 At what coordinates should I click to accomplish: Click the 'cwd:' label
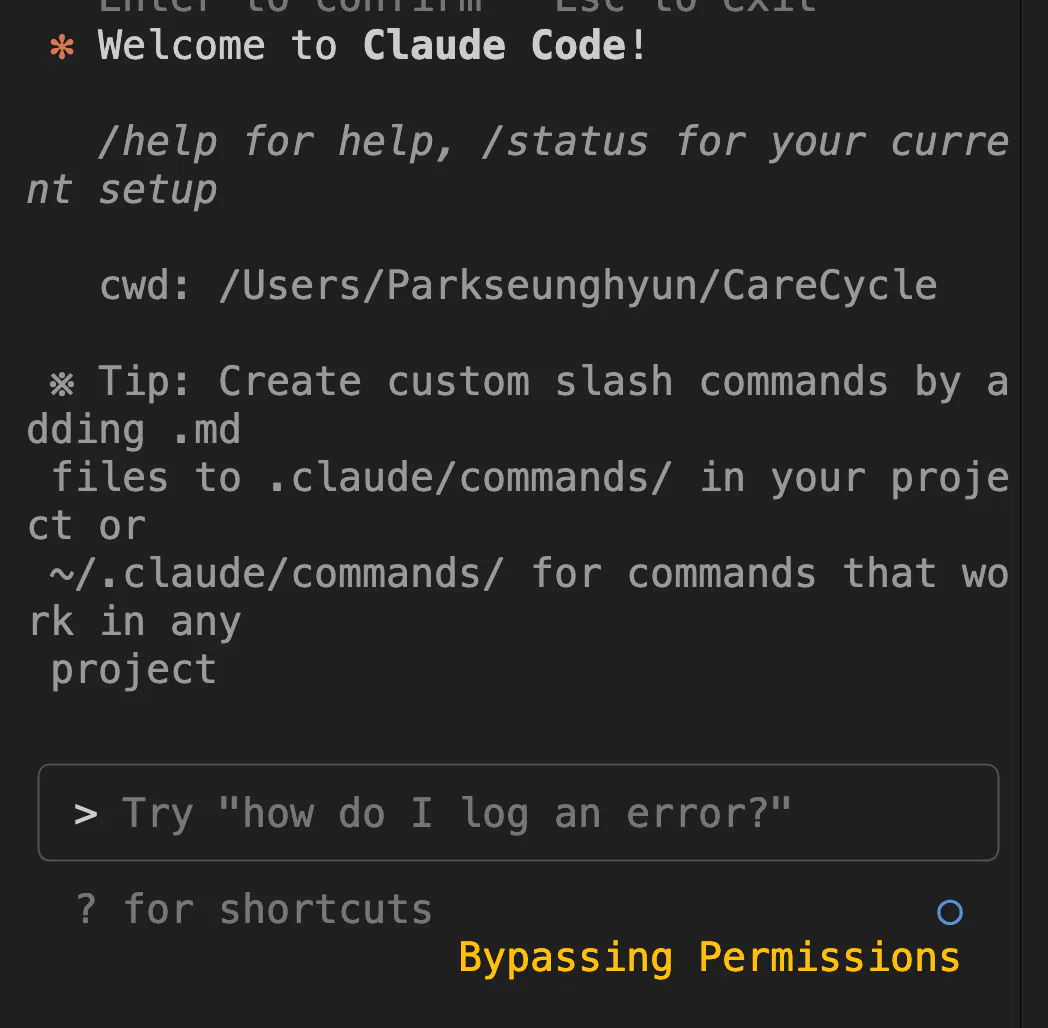[x=145, y=286]
